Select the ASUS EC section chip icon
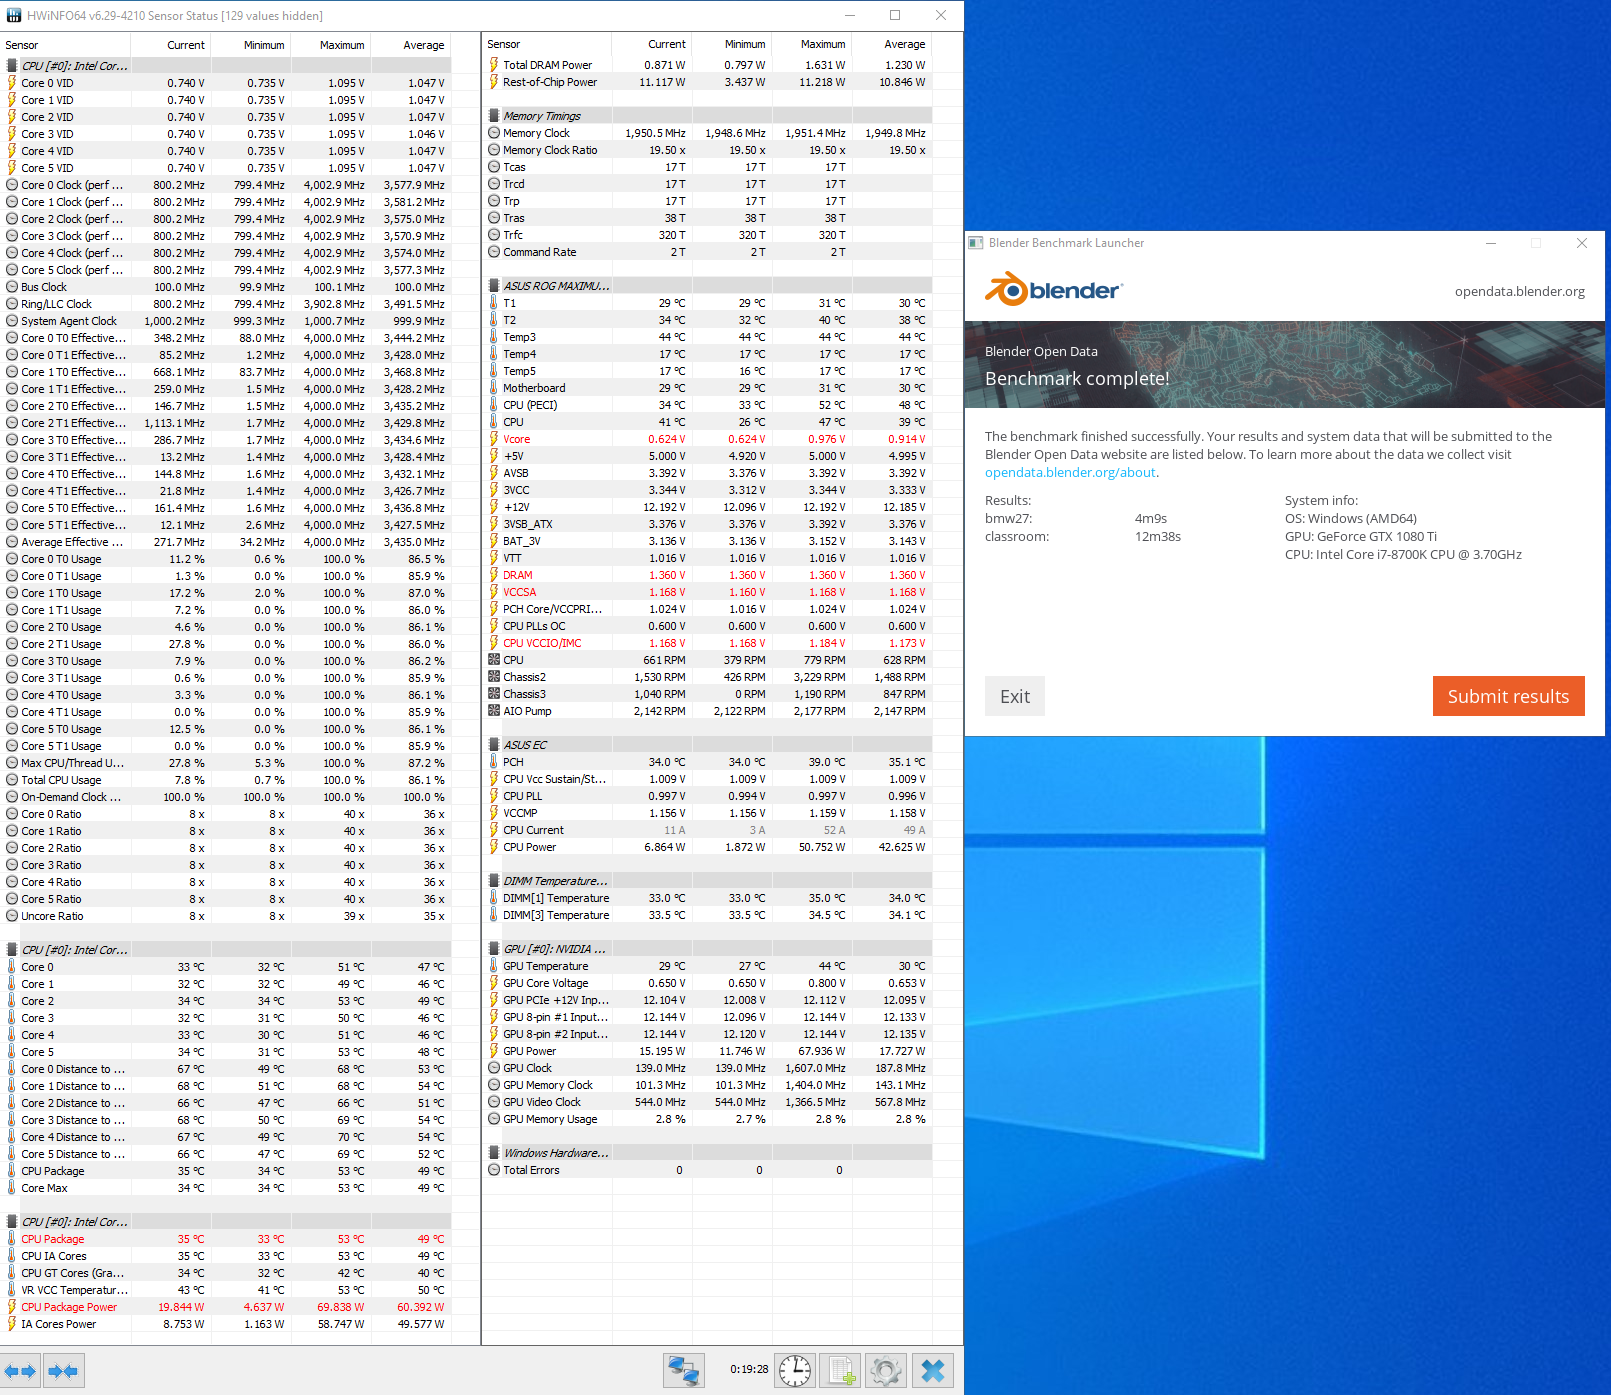The height and width of the screenshot is (1395, 1611). click(x=494, y=745)
